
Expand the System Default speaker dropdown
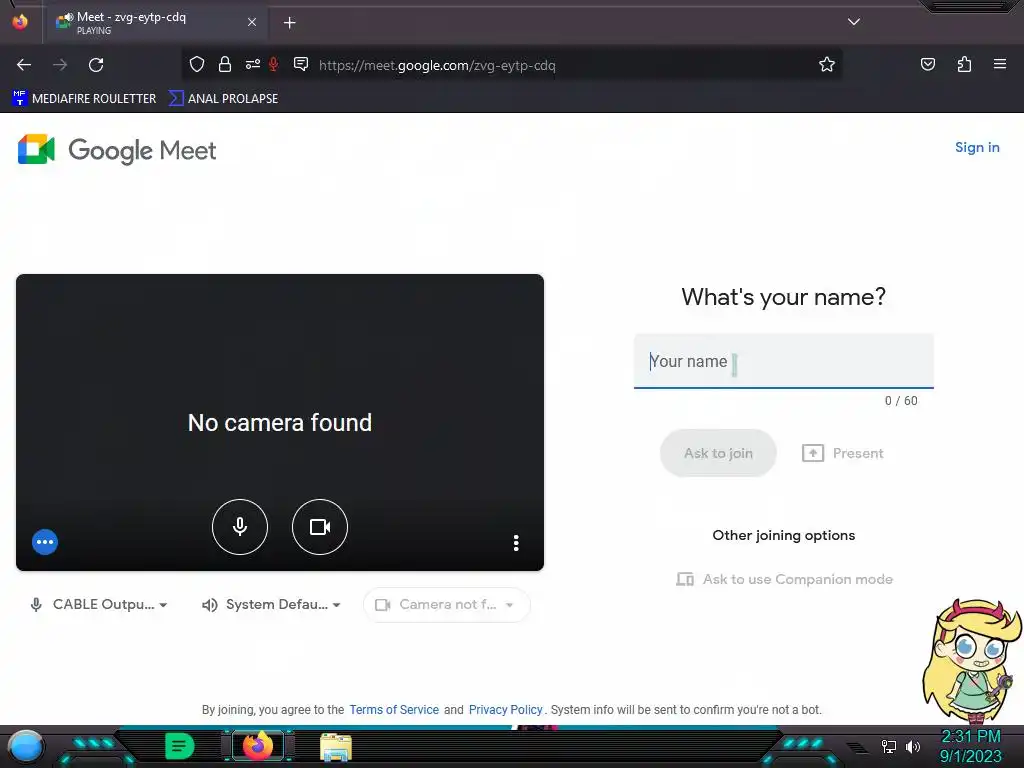(271, 605)
